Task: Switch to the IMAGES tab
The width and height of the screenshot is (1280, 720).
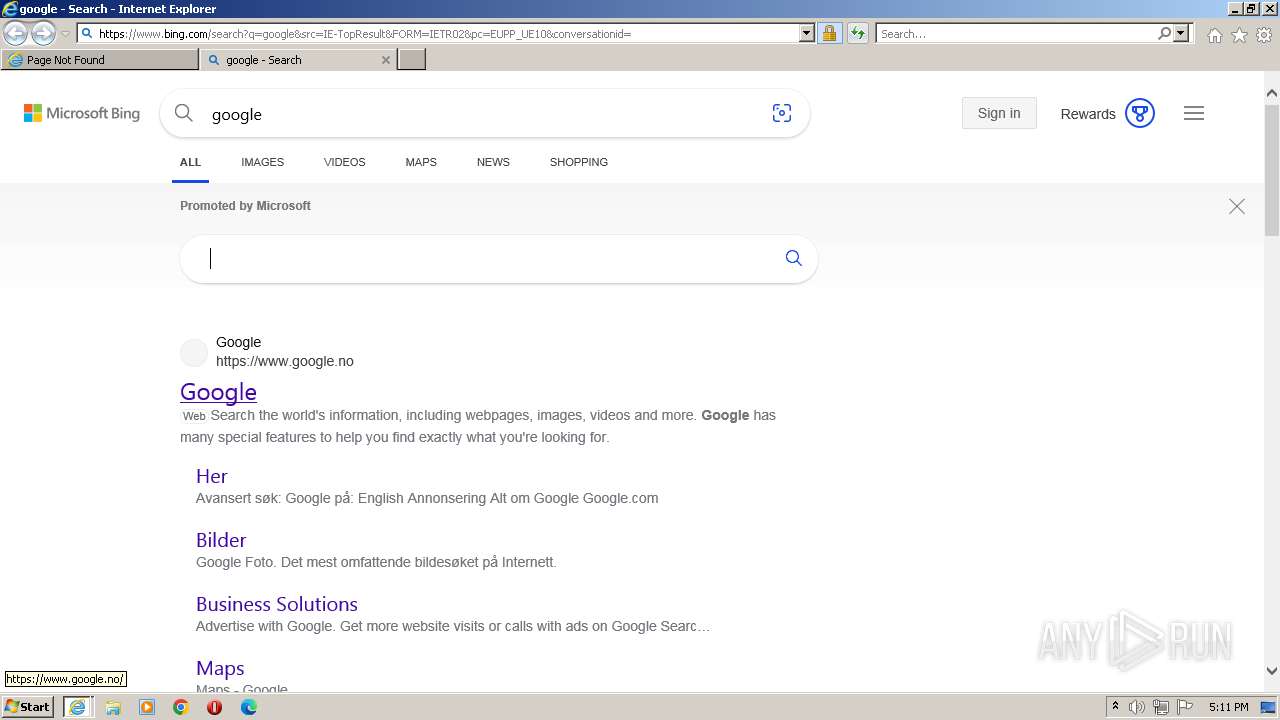Action: coord(262,162)
